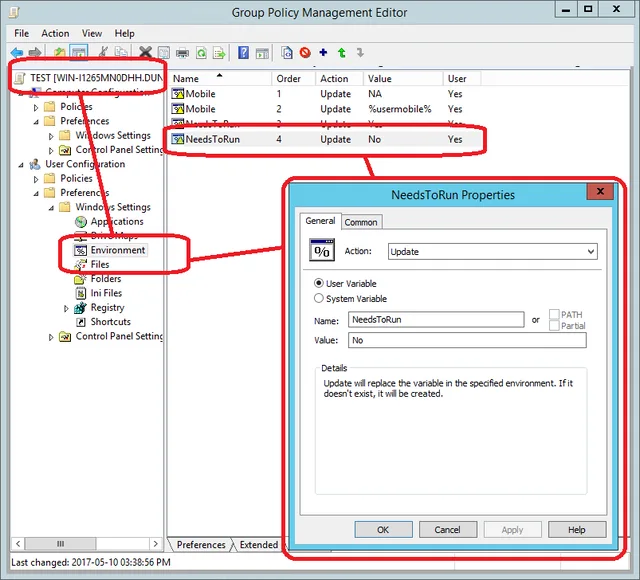This screenshot has width=640, height=580.
Task: Select NeedsToRun row with order 4
Action: click(x=325, y=139)
